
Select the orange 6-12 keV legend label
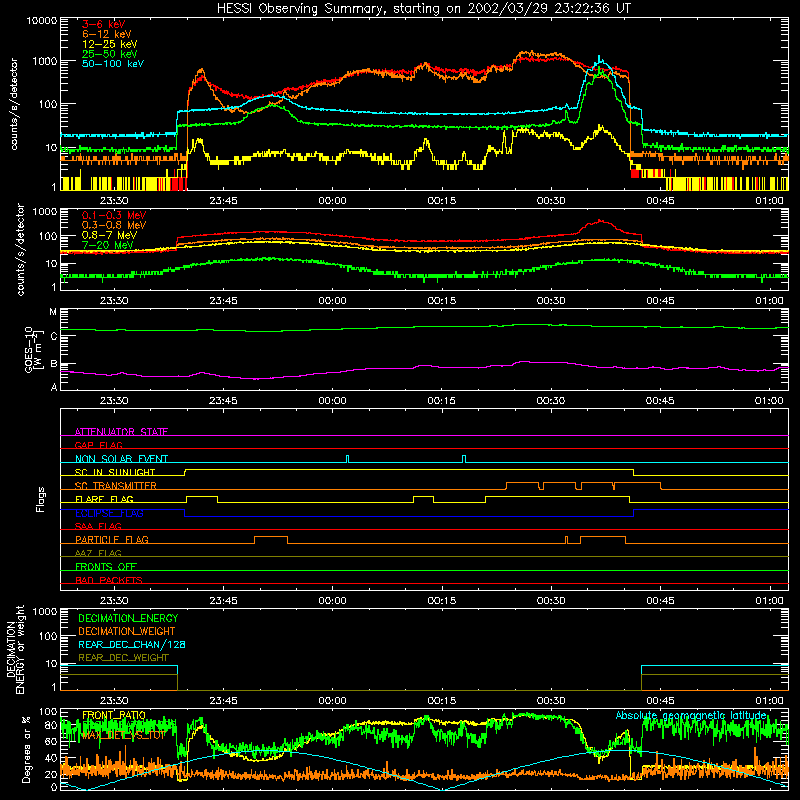point(107,34)
